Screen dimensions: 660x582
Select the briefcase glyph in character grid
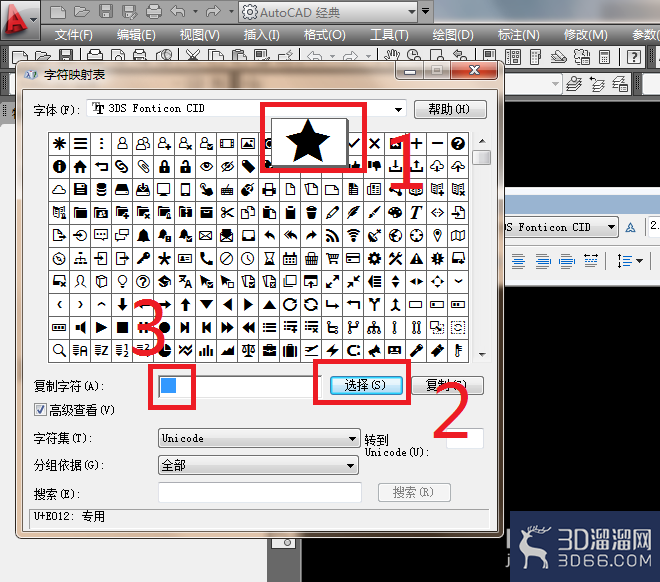click(269, 350)
